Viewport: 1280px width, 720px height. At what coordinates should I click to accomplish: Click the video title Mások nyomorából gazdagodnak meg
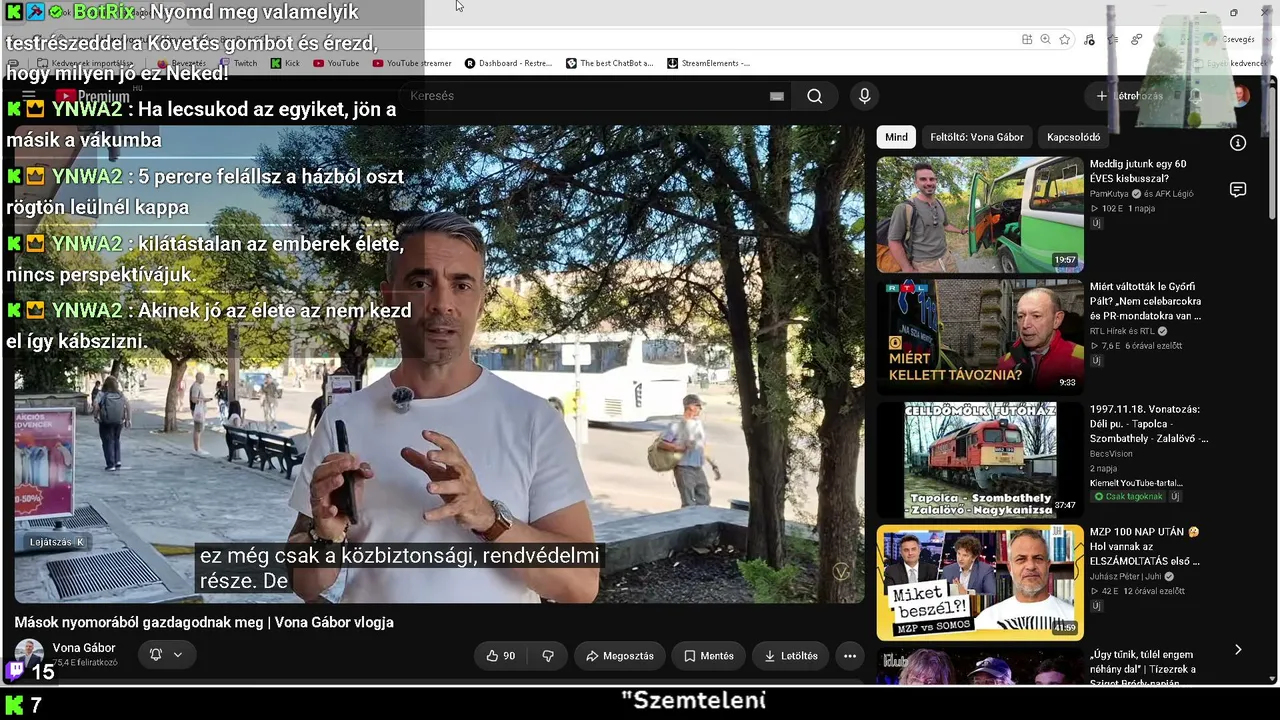point(204,622)
